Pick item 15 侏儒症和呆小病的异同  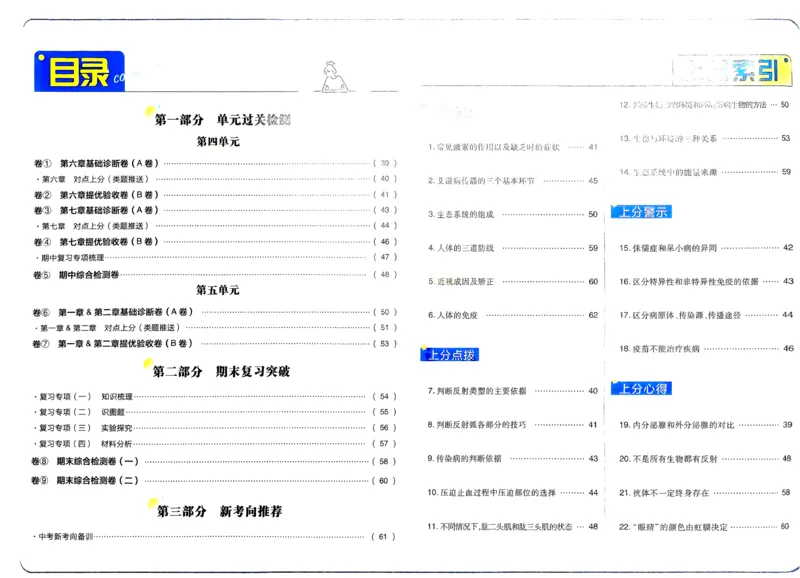[706, 248]
